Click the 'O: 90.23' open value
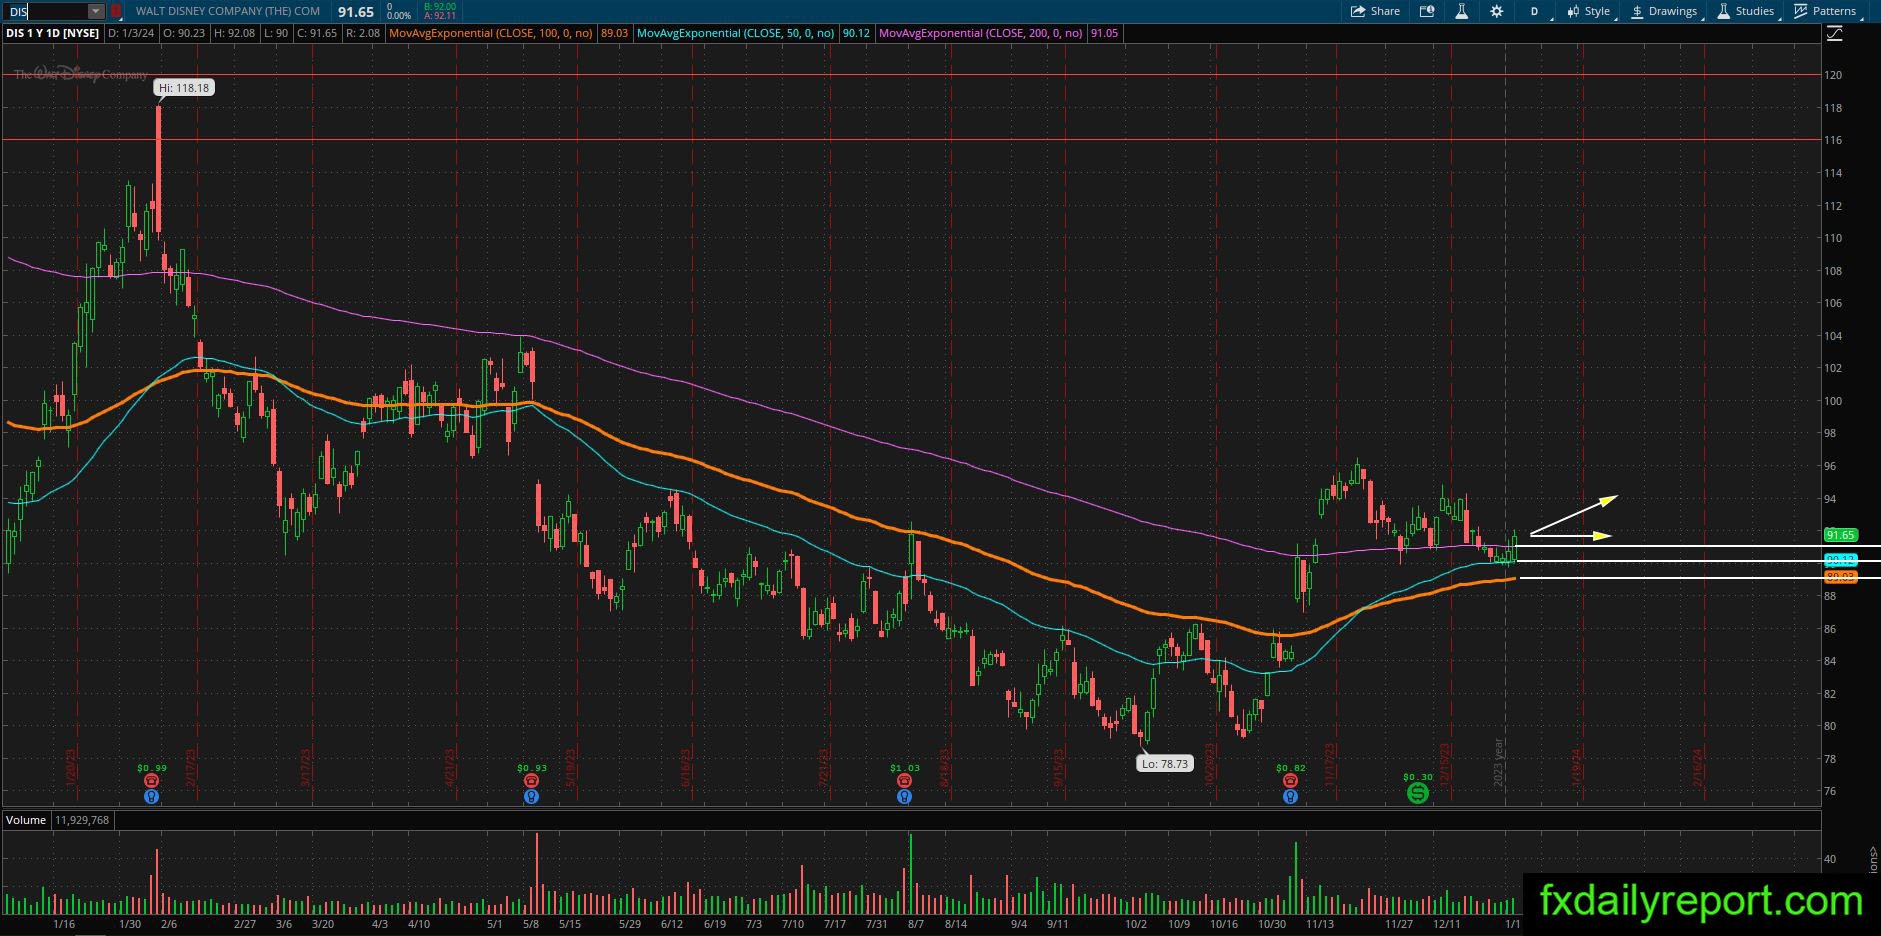 click(184, 33)
